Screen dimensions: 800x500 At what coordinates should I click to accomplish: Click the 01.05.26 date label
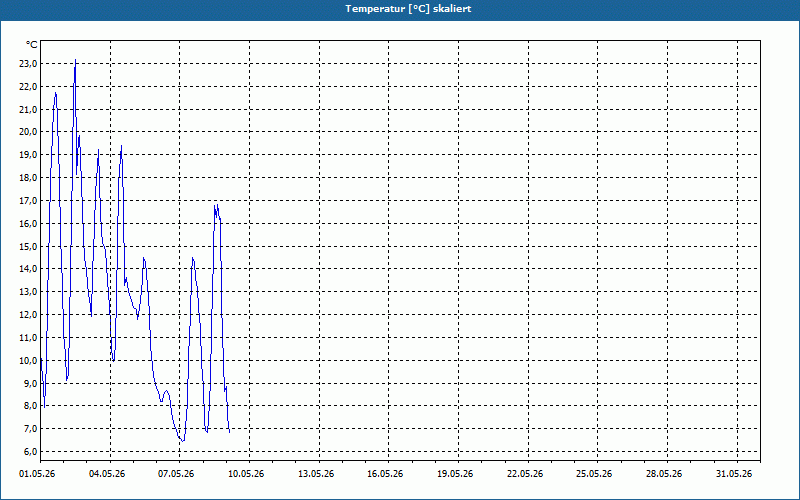pos(37,474)
